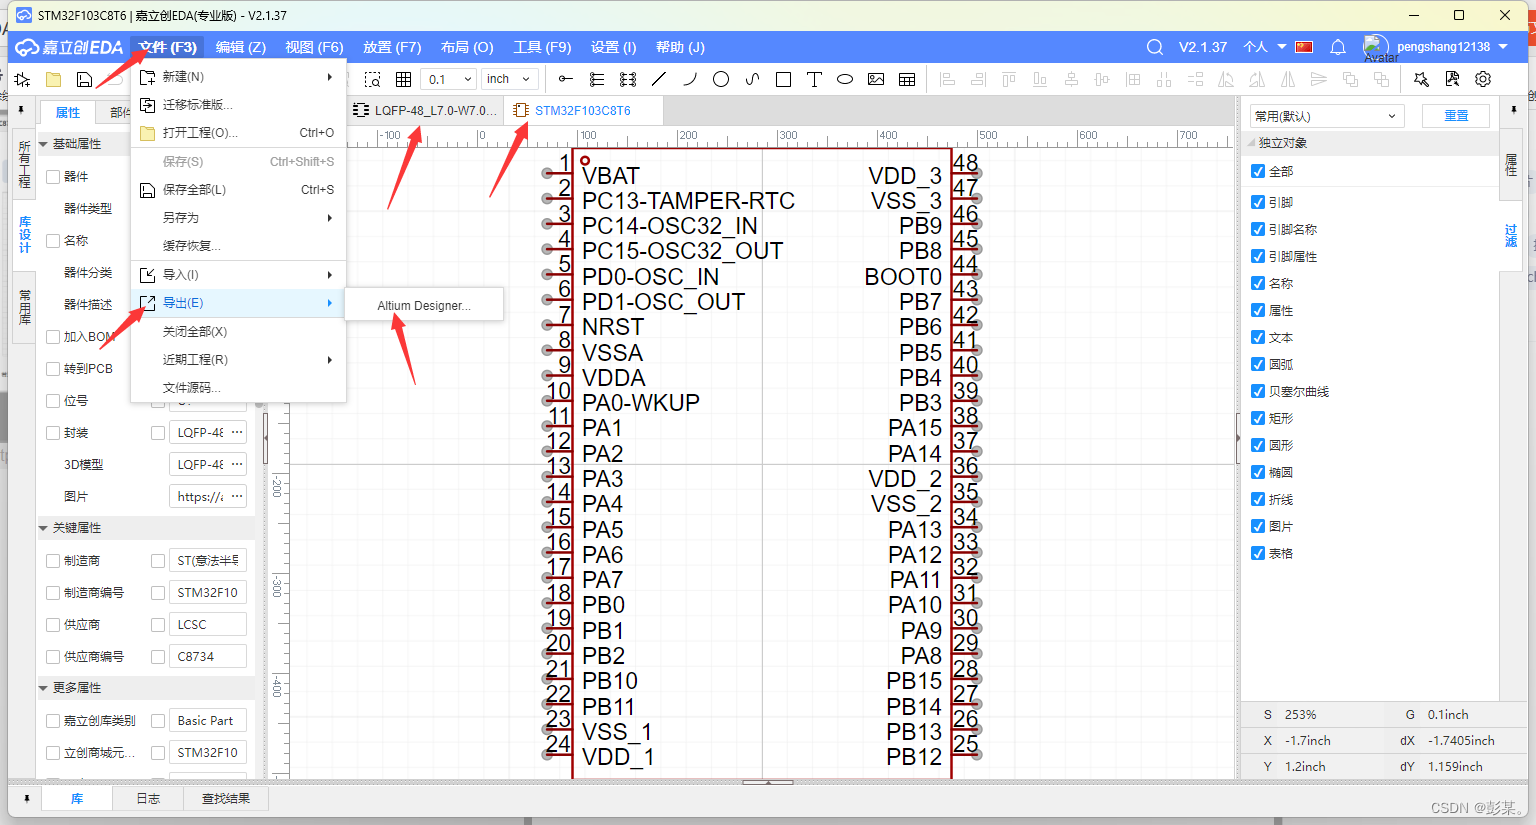Image resolution: width=1536 pixels, height=825 pixels.
Task: Uncheck the 引脚名称 filter checkbox
Action: (1258, 229)
